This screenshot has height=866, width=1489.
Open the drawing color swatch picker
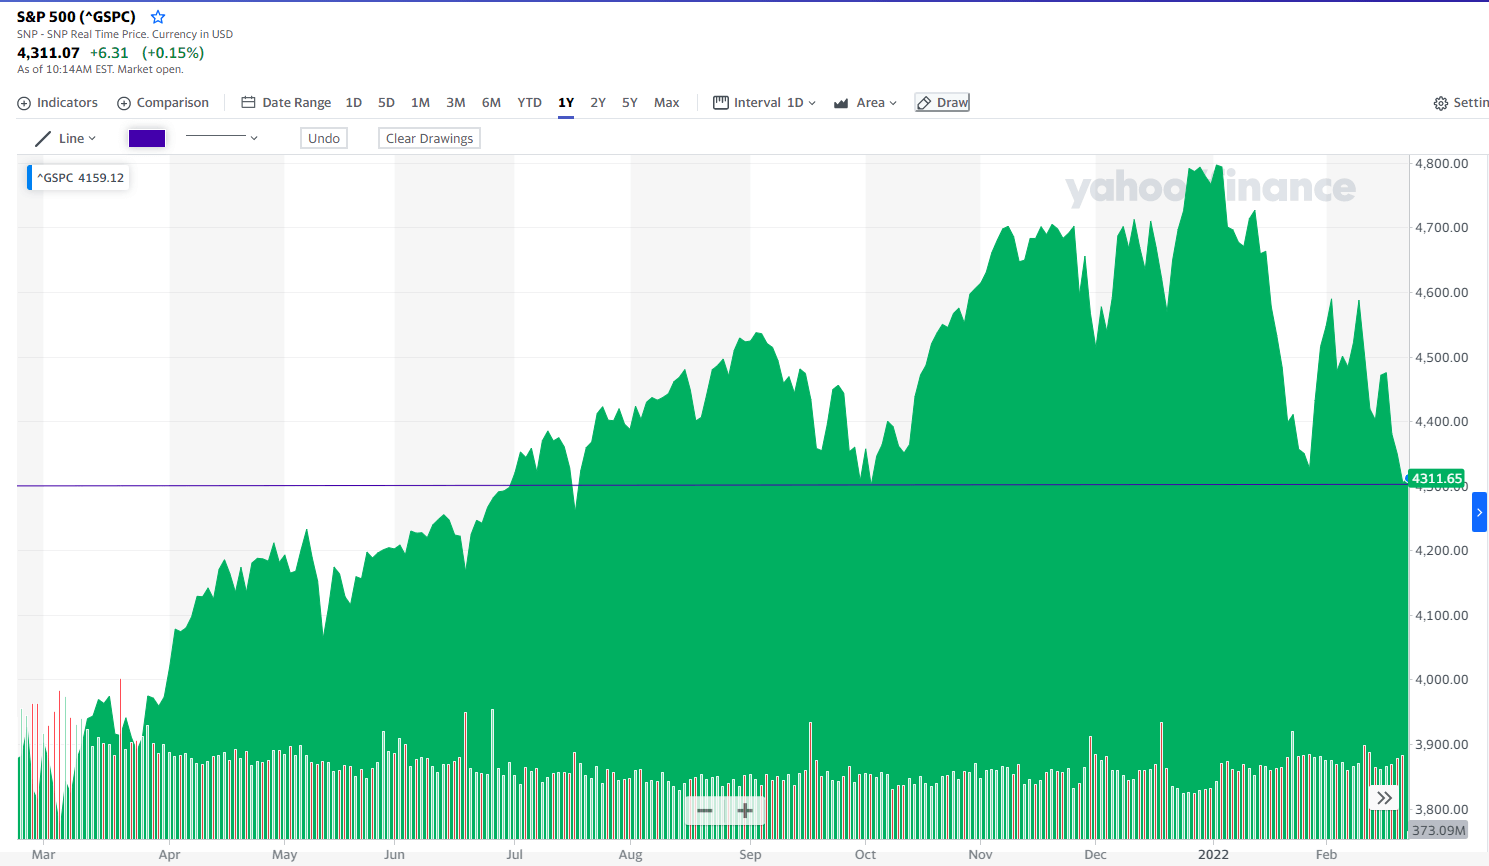[x=146, y=137]
